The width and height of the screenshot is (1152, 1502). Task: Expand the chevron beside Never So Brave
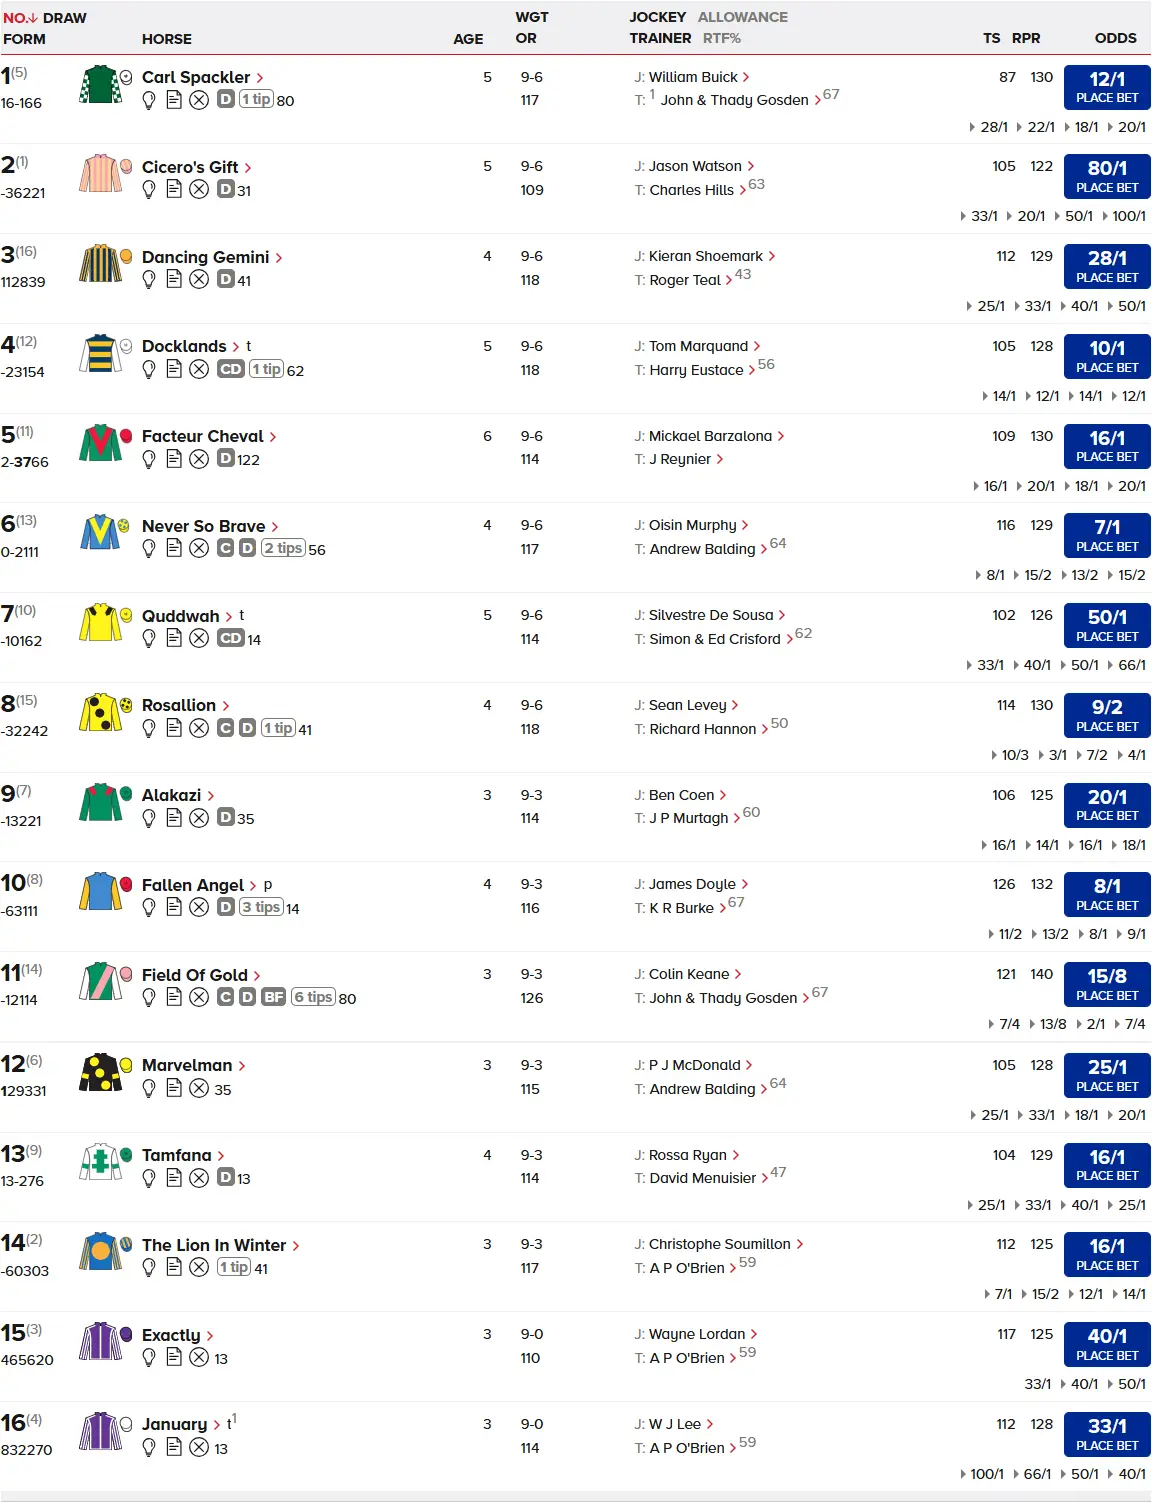point(275,527)
